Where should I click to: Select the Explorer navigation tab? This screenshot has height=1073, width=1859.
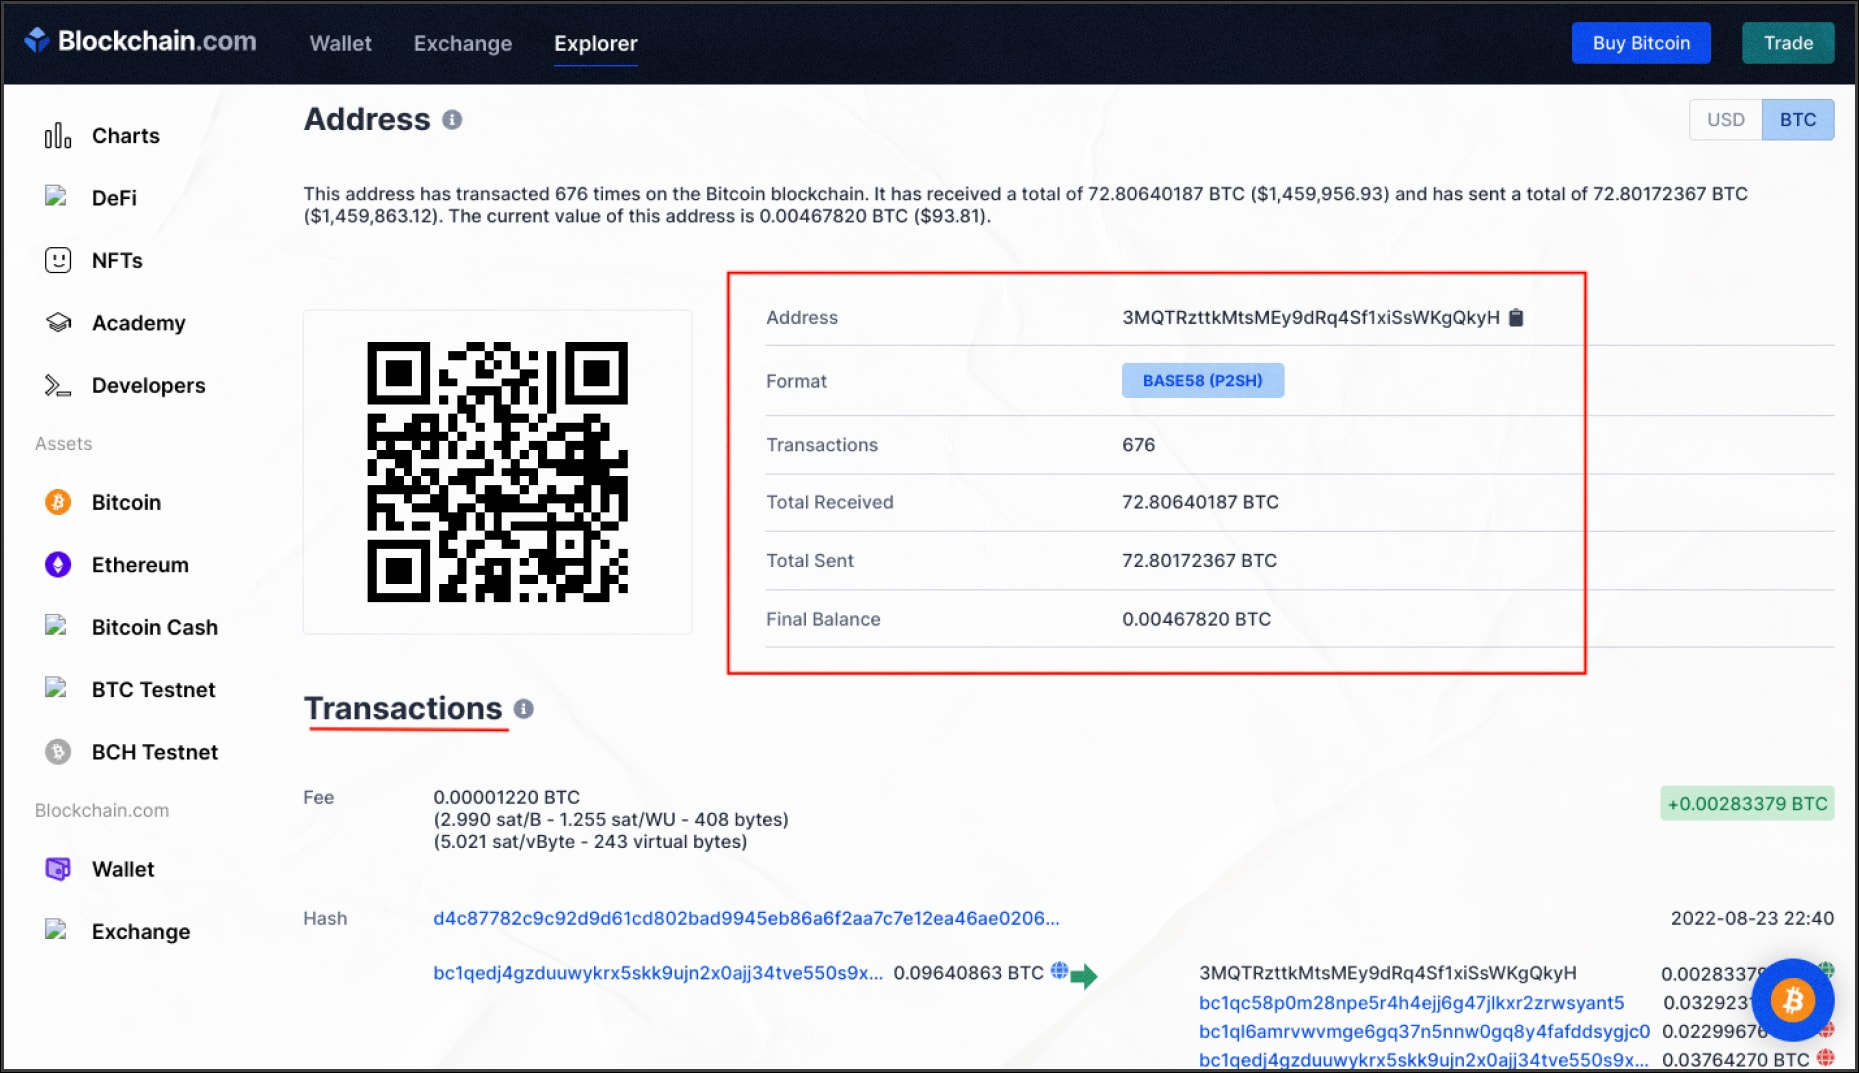point(596,43)
